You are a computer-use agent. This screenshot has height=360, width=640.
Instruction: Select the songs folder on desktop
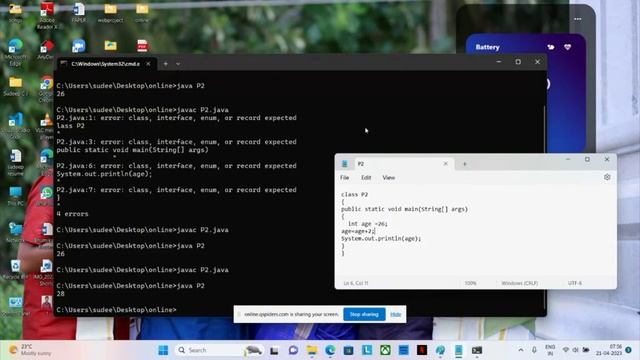tap(16, 12)
